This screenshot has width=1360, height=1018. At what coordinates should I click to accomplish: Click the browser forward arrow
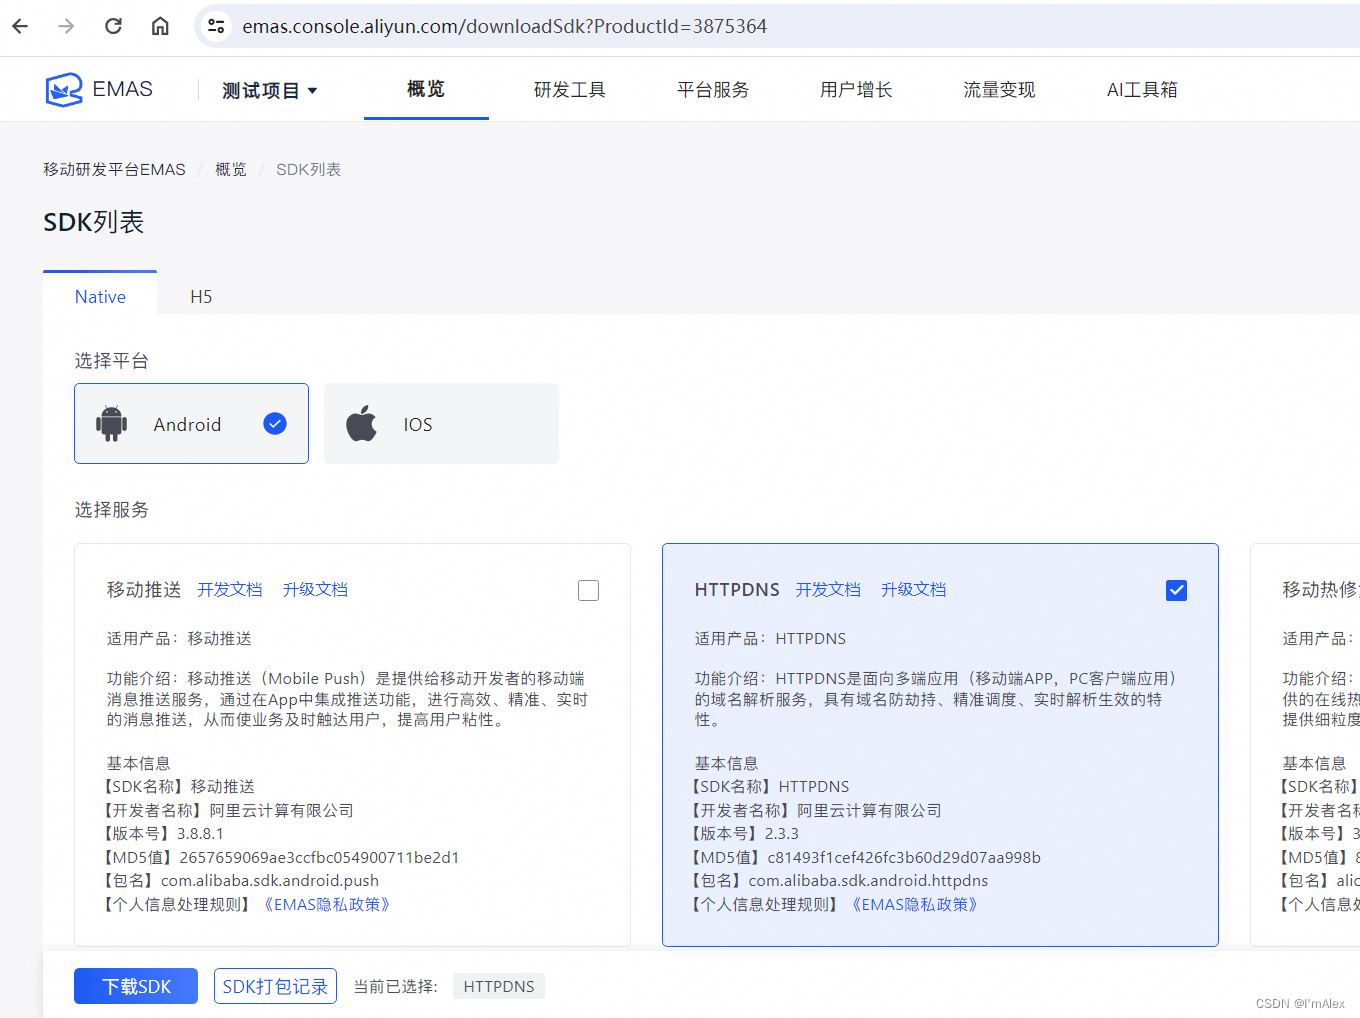click(x=66, y=26)
